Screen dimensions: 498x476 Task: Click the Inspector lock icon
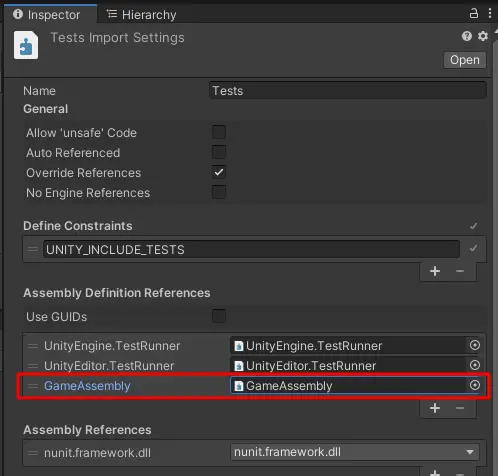pos(474,14)
